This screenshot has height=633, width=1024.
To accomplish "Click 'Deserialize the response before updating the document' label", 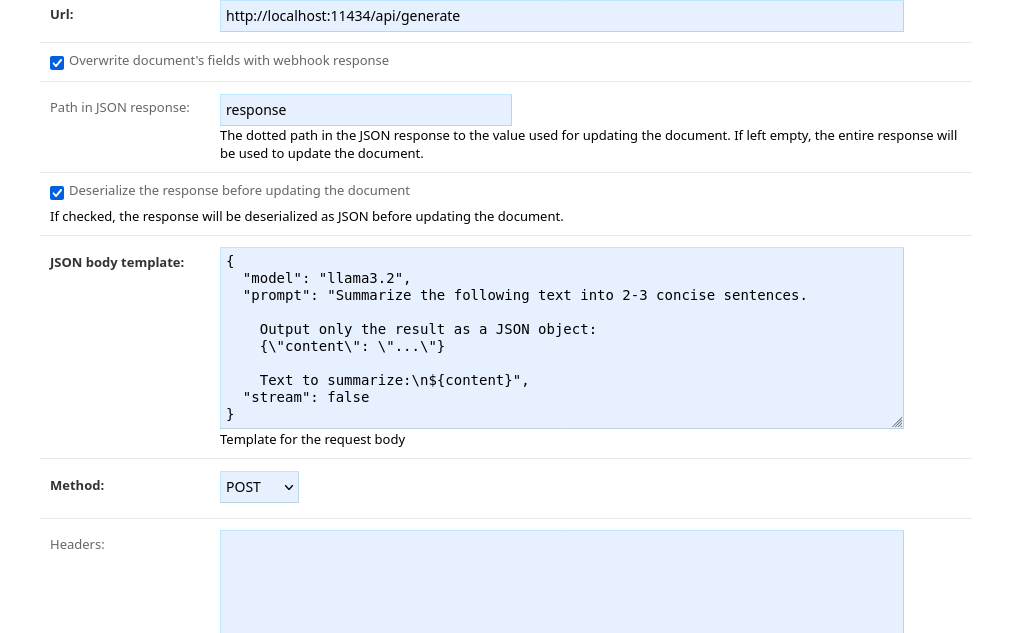I will (x=240, y=191).
